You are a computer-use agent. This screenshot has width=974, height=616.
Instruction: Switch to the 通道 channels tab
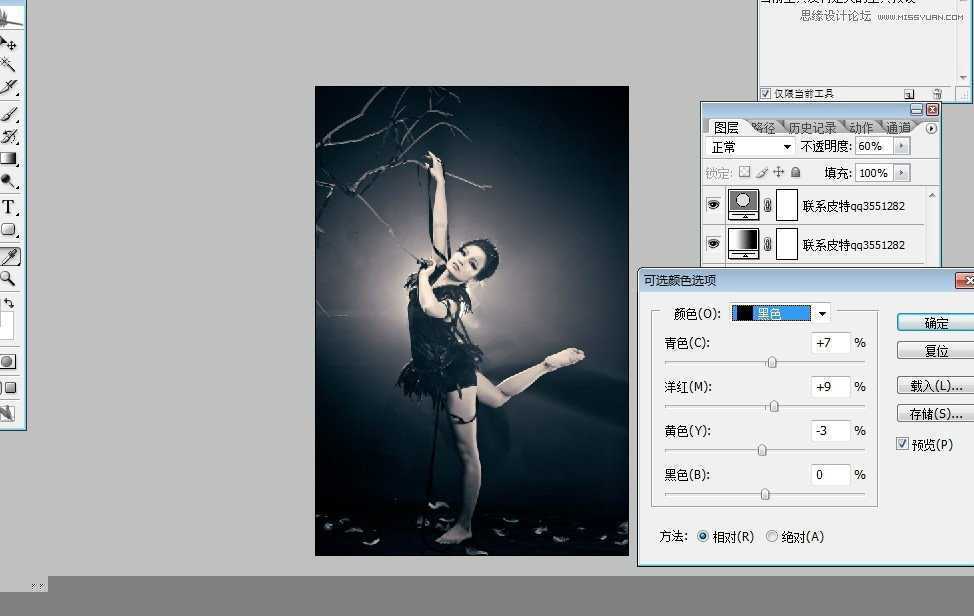(898, 128)
